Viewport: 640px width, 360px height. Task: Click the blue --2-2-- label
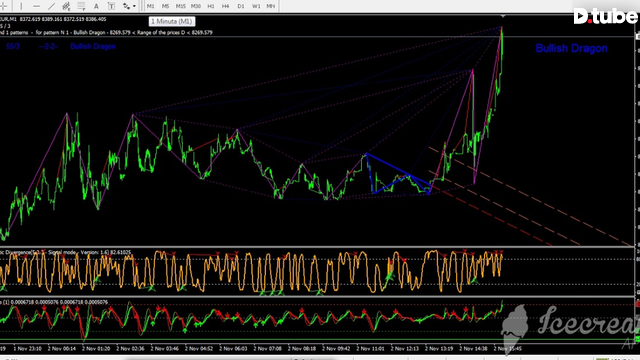[x=49, y=46]
